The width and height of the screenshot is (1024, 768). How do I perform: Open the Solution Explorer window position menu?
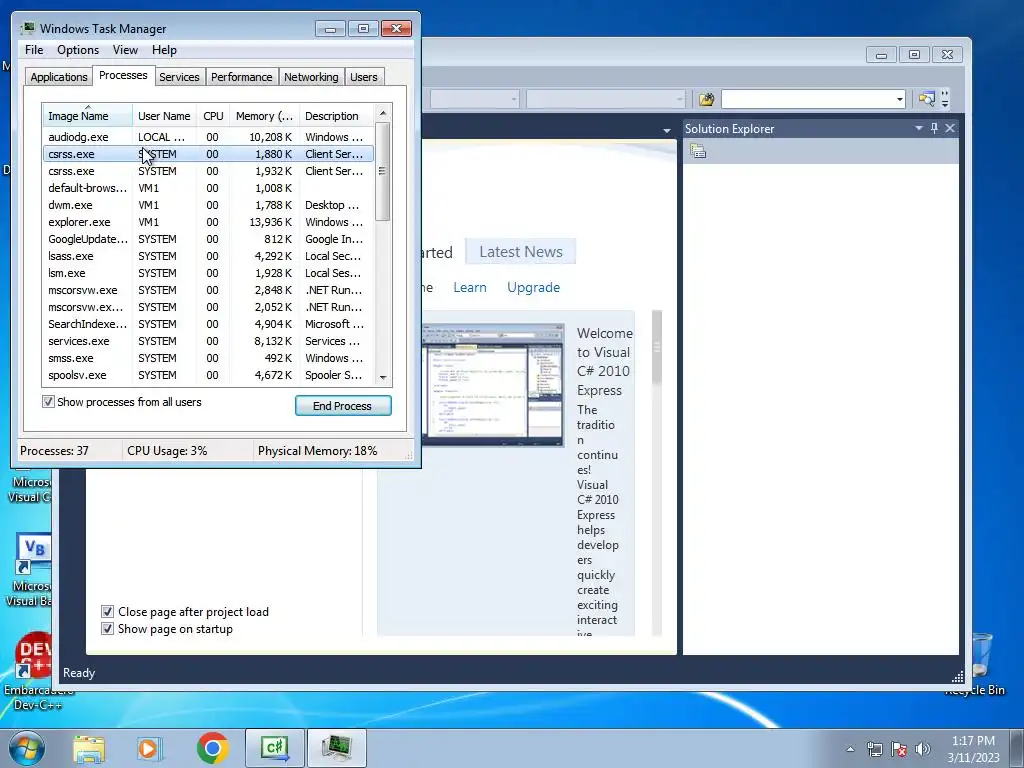pos(919,129)
